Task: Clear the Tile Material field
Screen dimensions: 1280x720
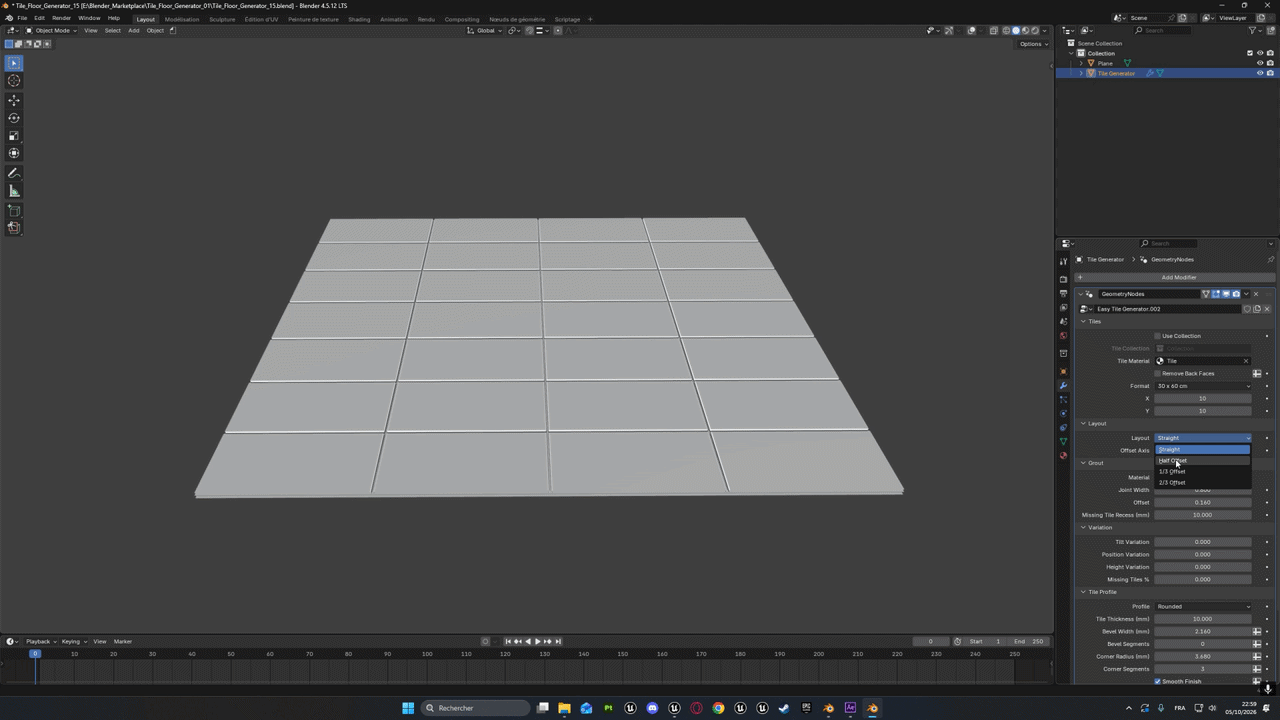Action: pos(1246,361)
